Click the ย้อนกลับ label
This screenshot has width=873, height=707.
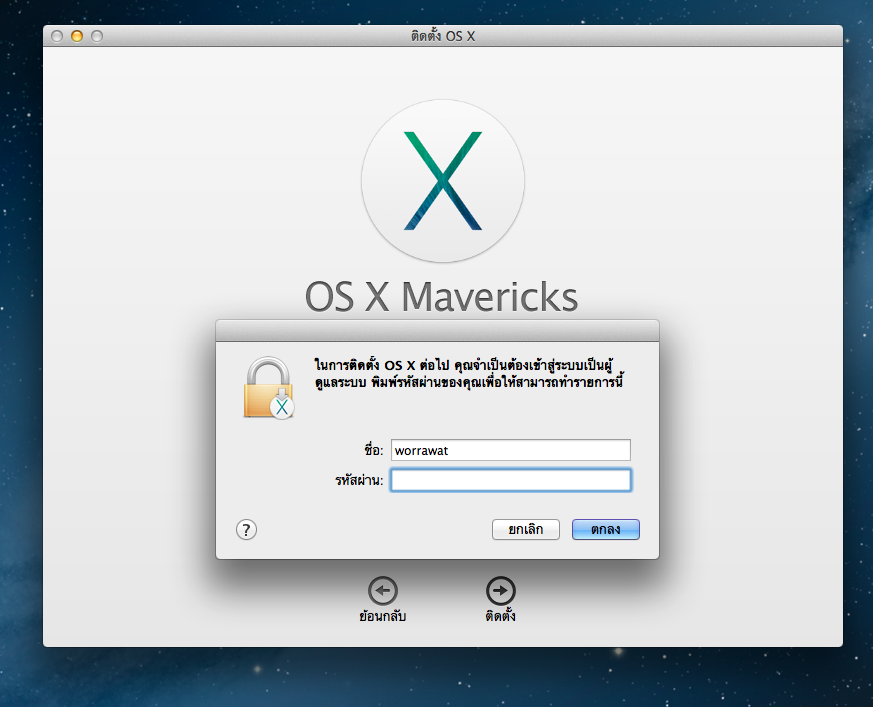pos(382,616)
